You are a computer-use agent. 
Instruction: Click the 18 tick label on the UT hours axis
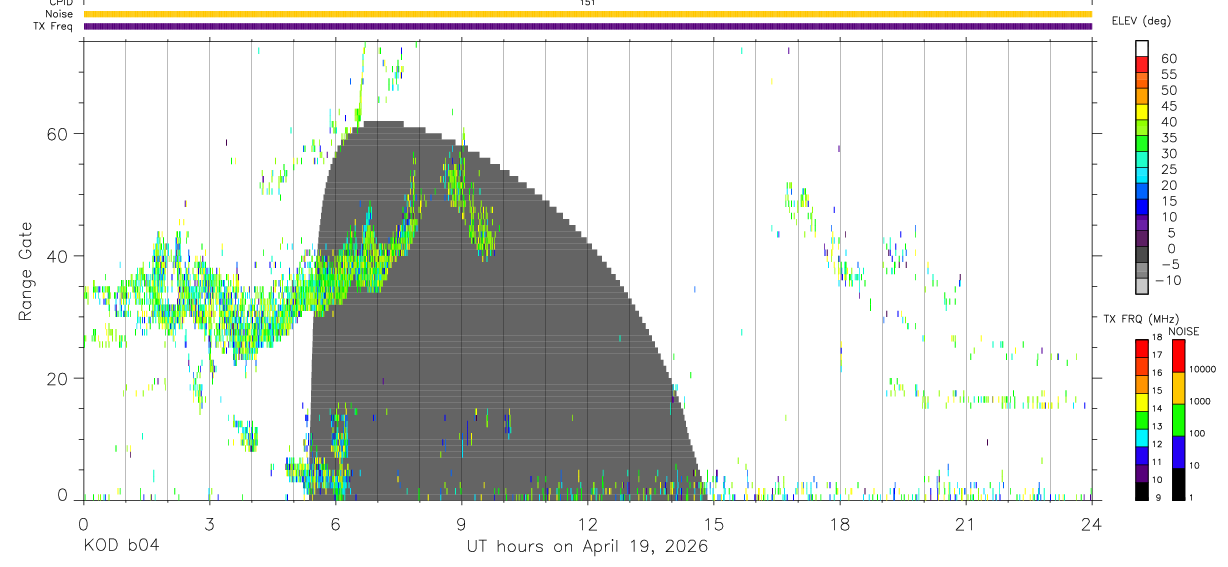(839, 523)
